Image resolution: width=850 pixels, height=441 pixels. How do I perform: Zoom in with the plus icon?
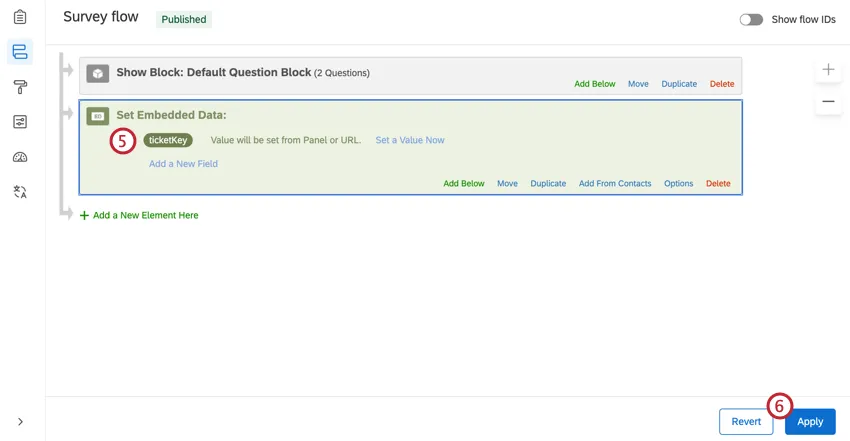click(x=828, y=69)
